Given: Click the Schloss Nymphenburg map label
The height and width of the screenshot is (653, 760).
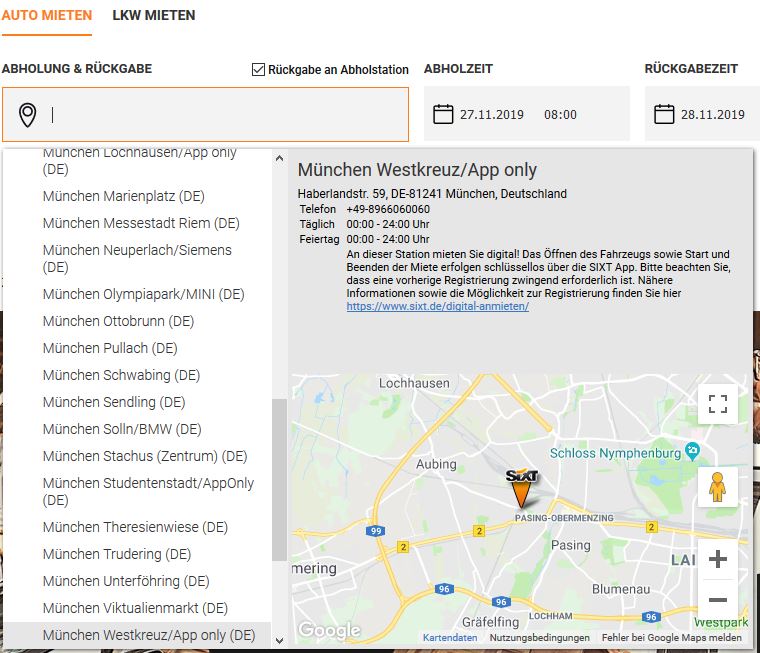Looking at the screenshot, I should [615, 453].
